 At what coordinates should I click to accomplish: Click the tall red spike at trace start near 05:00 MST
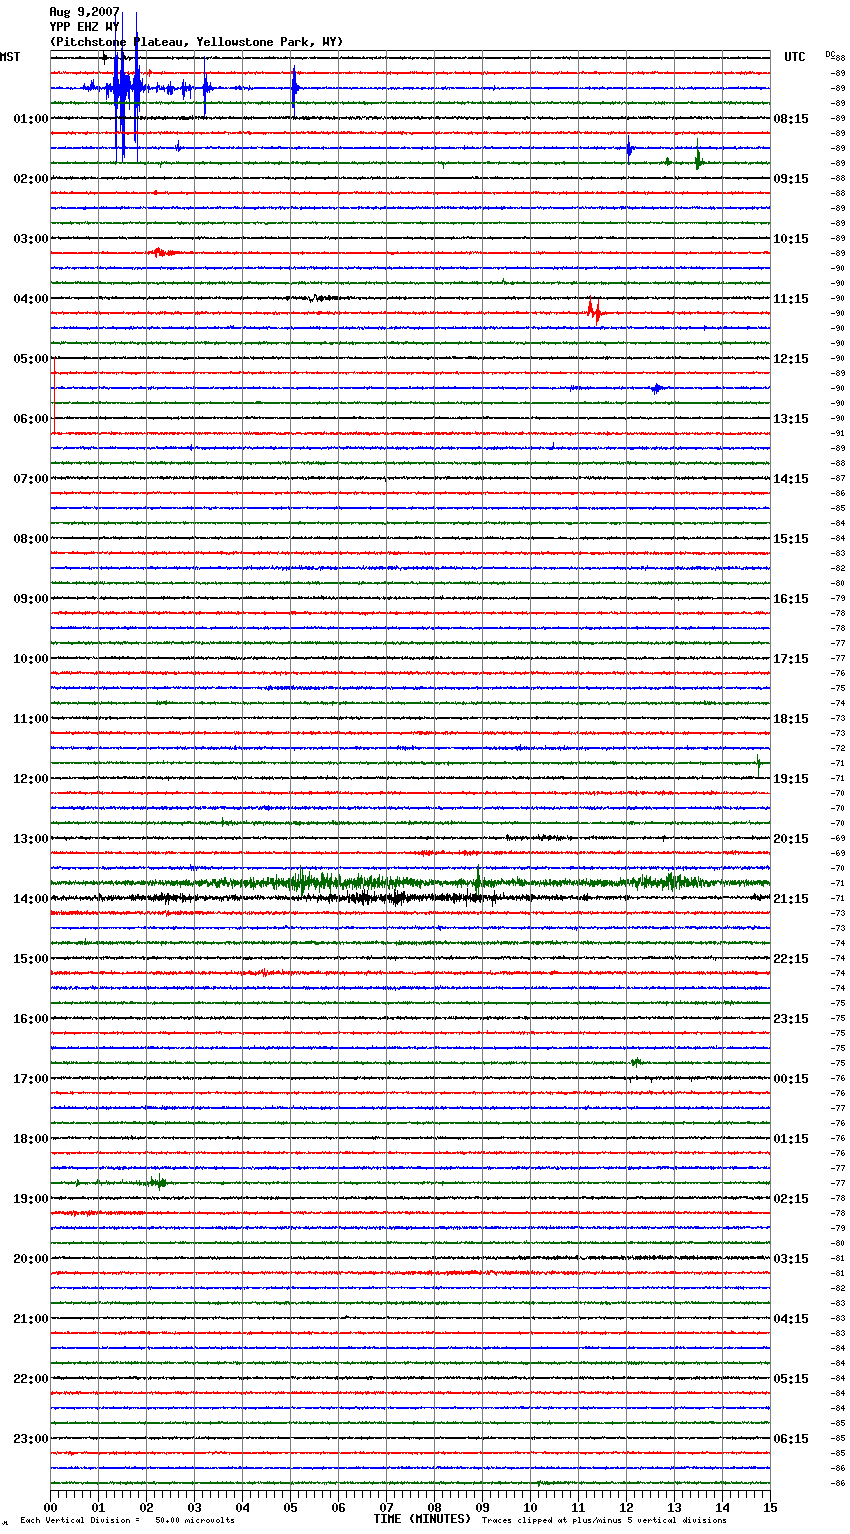(53, 395)
